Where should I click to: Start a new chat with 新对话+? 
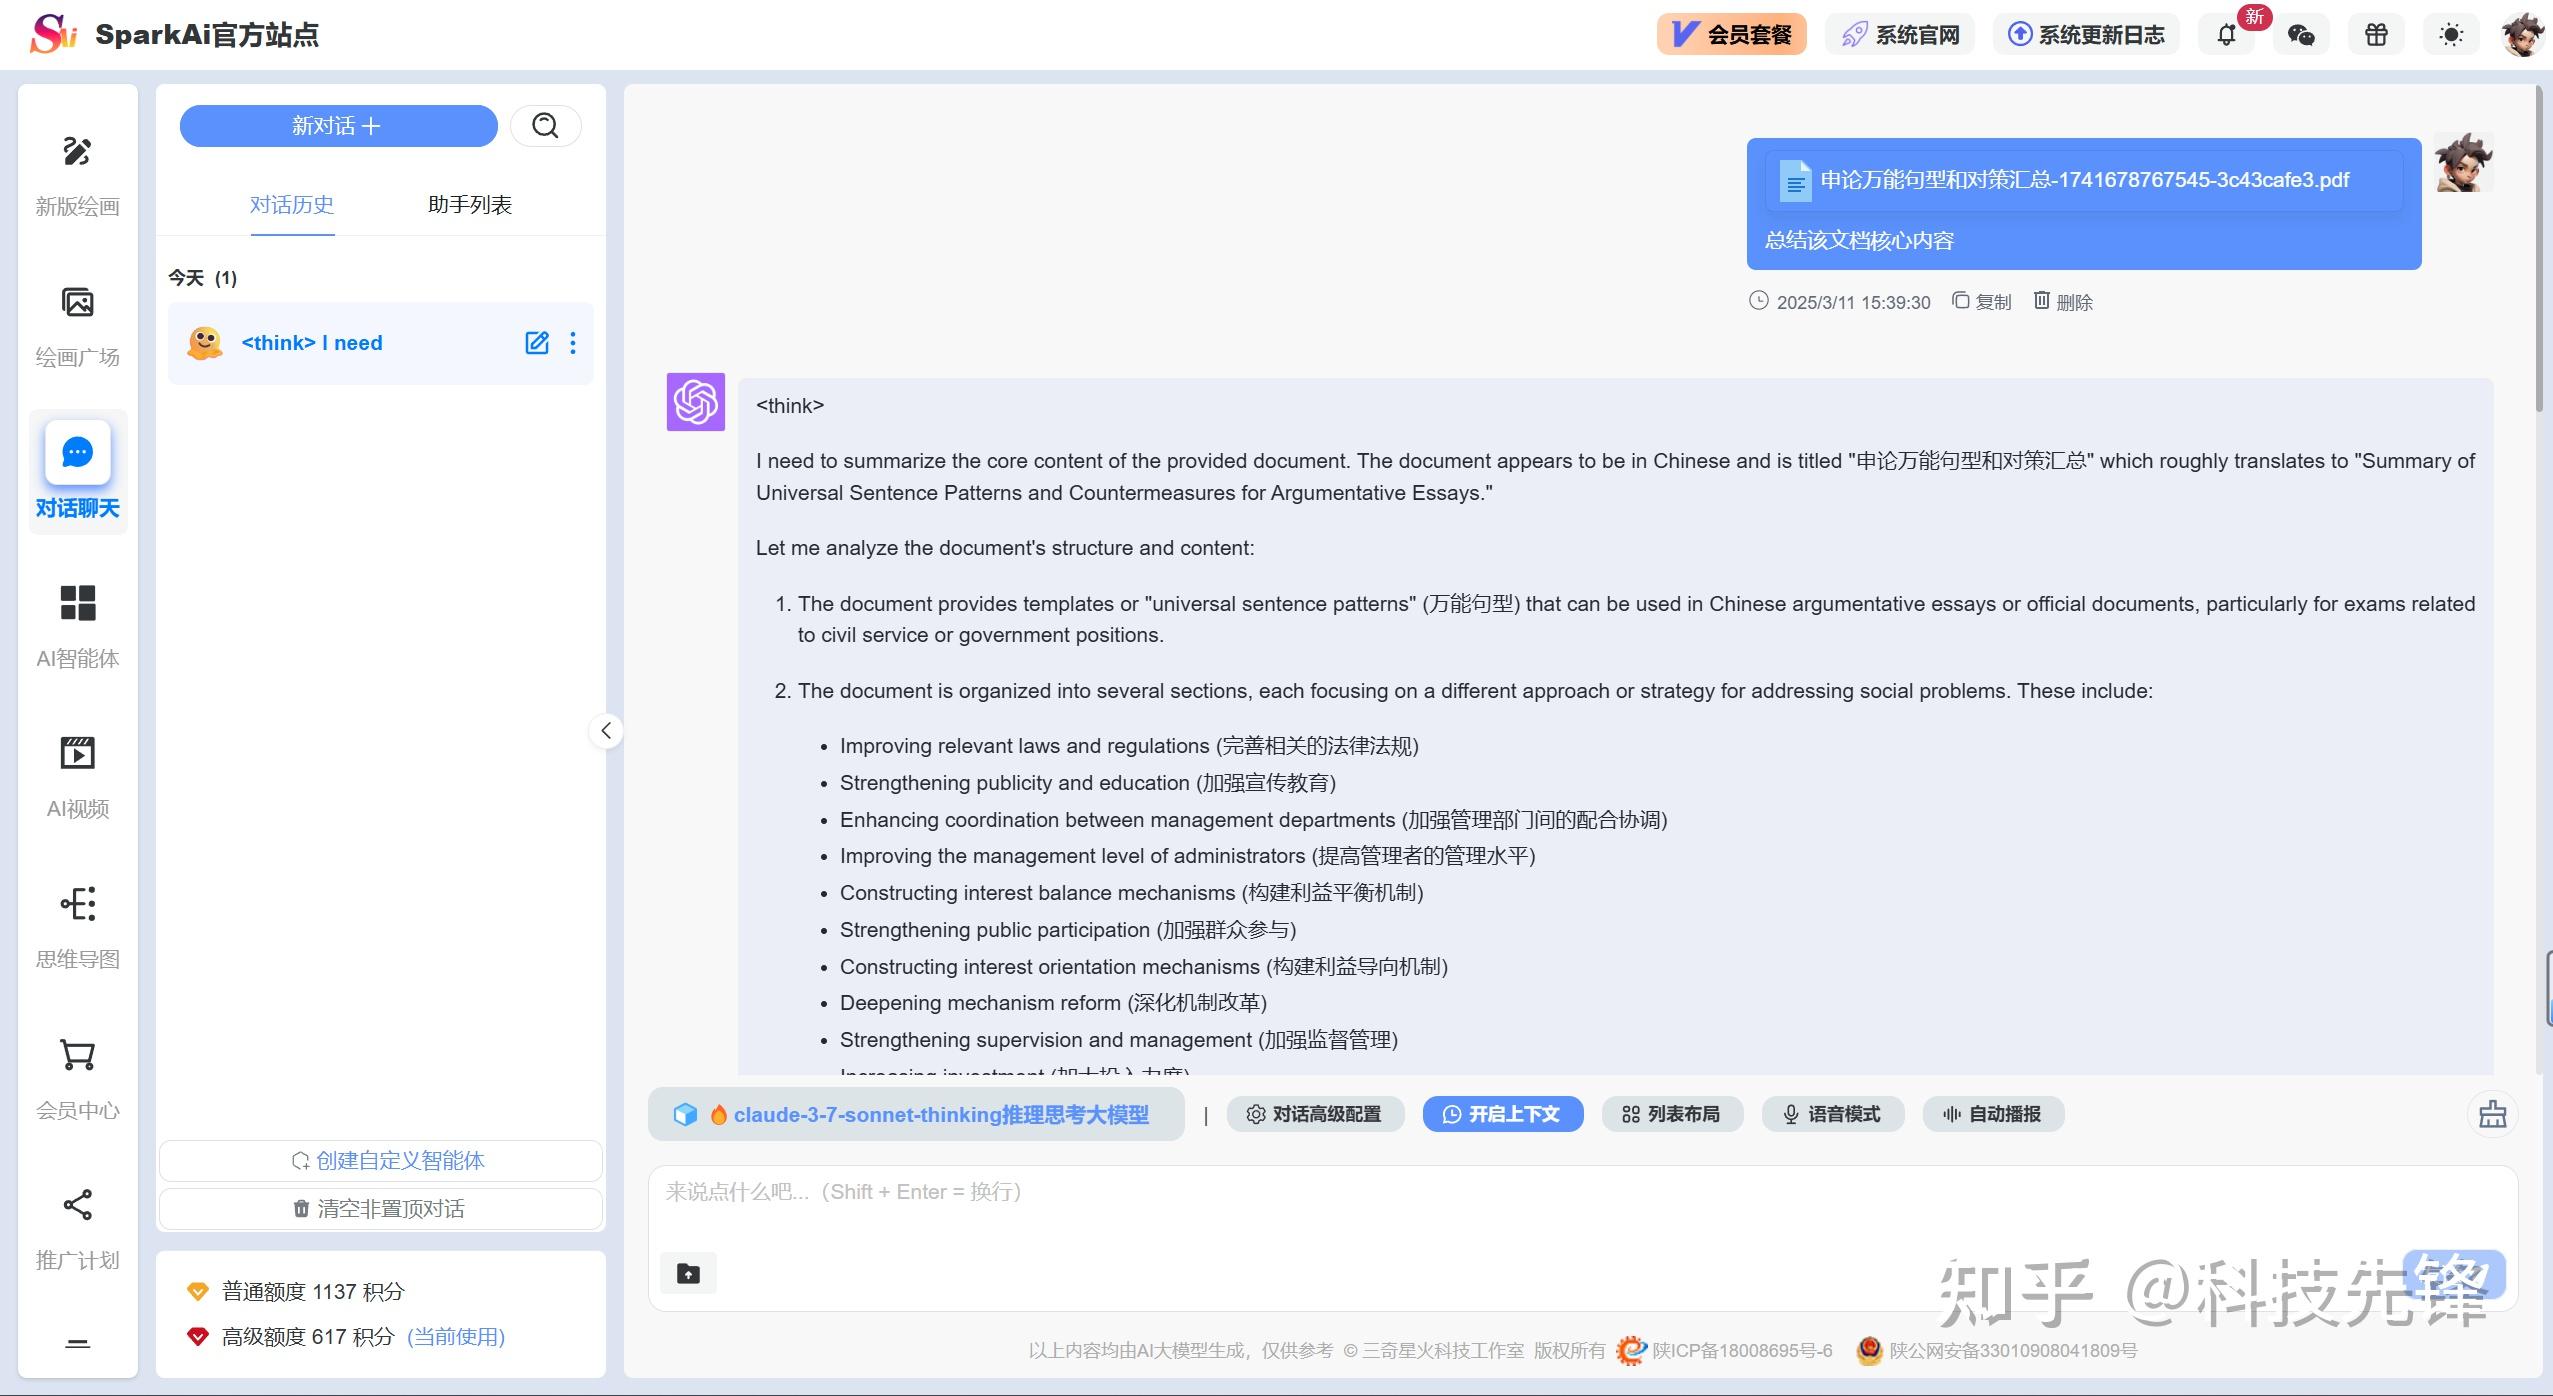(x=338, y=125)
